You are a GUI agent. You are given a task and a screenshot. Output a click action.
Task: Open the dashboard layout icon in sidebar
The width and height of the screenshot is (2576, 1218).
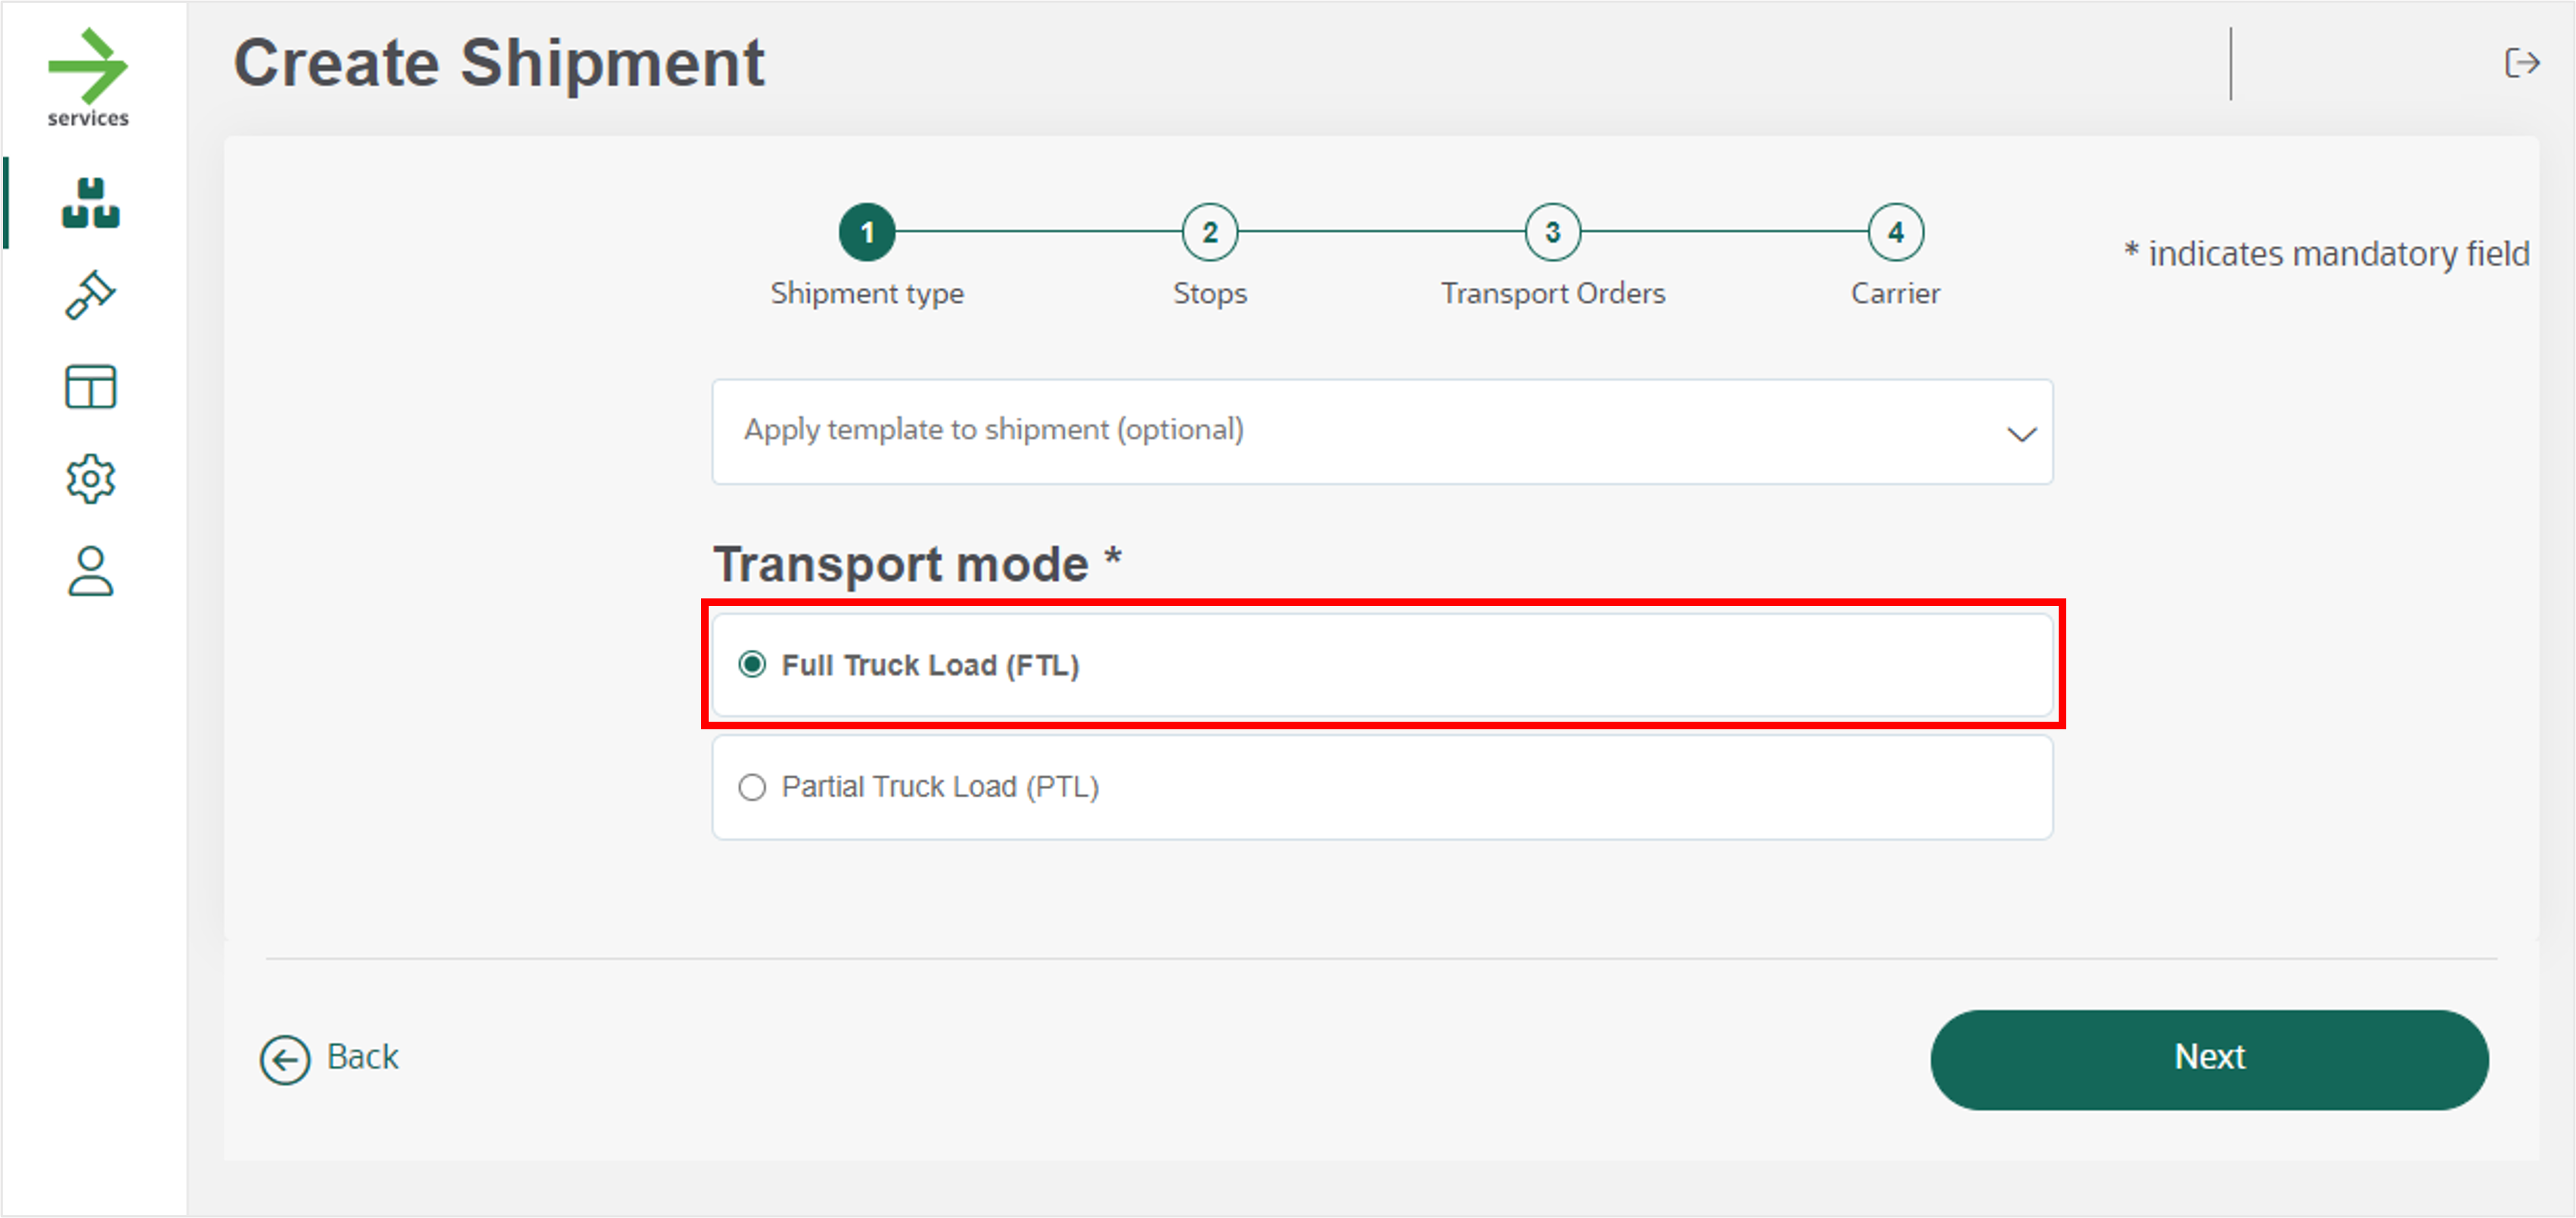pyautogui.click(x=89, y=385)
